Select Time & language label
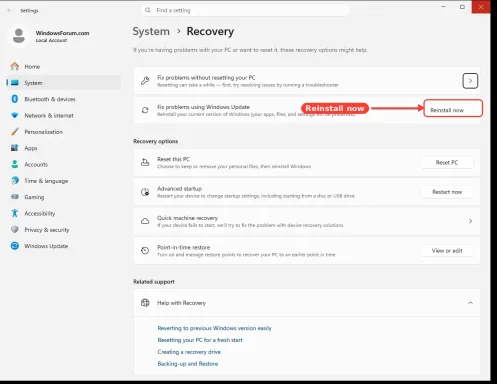 [x=46, y=181]
